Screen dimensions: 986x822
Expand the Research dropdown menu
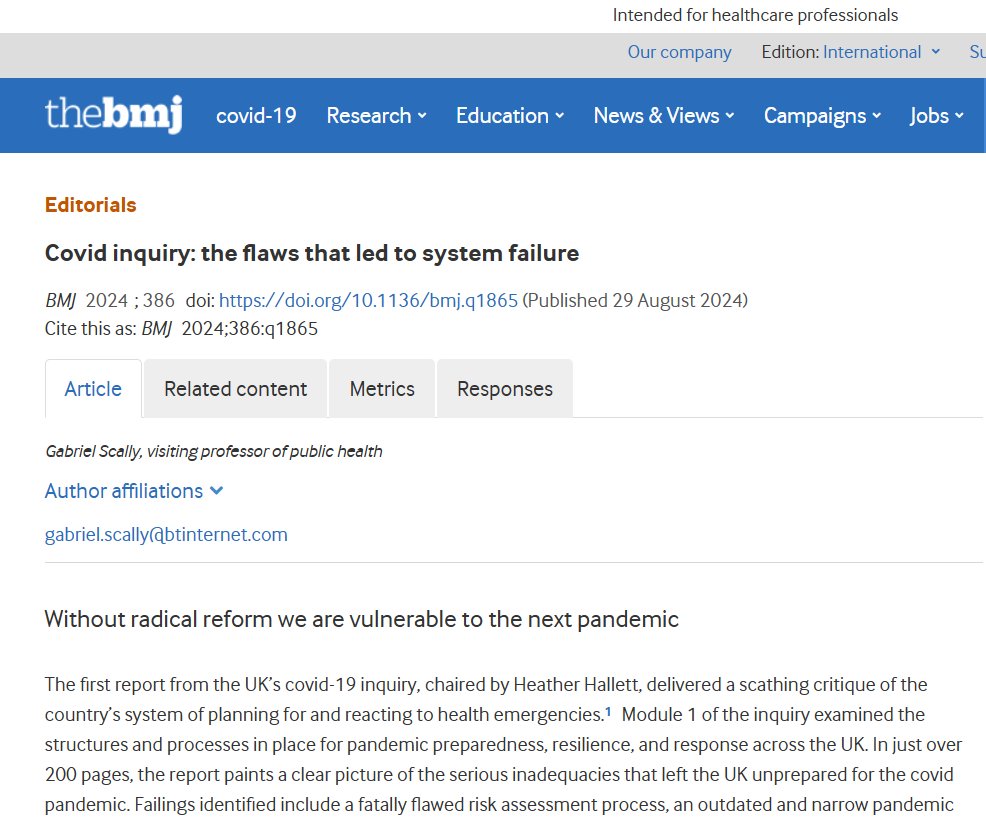pos(376,116)
